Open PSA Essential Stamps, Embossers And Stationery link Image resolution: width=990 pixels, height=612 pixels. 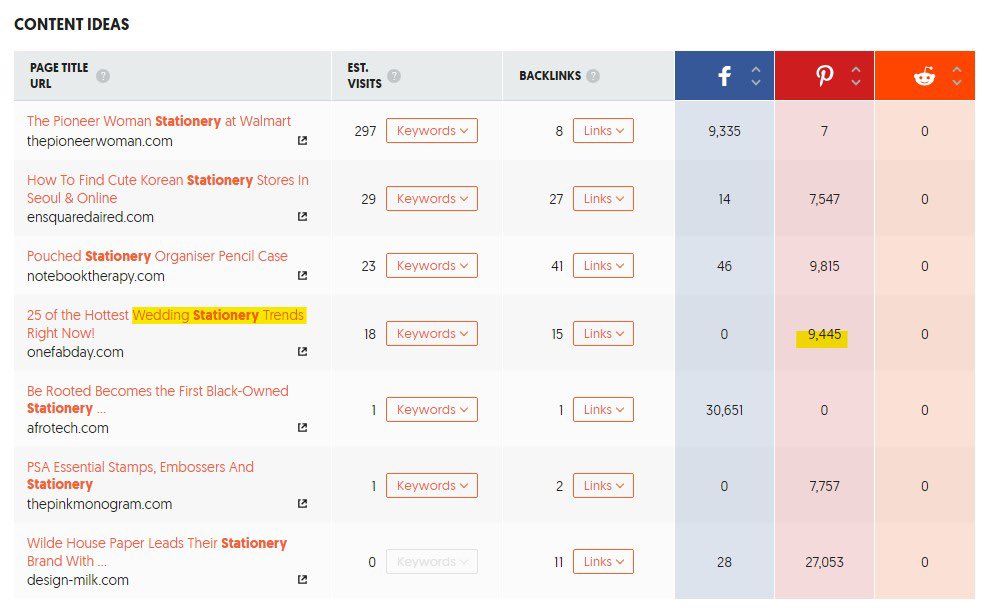tap(140, 476)
